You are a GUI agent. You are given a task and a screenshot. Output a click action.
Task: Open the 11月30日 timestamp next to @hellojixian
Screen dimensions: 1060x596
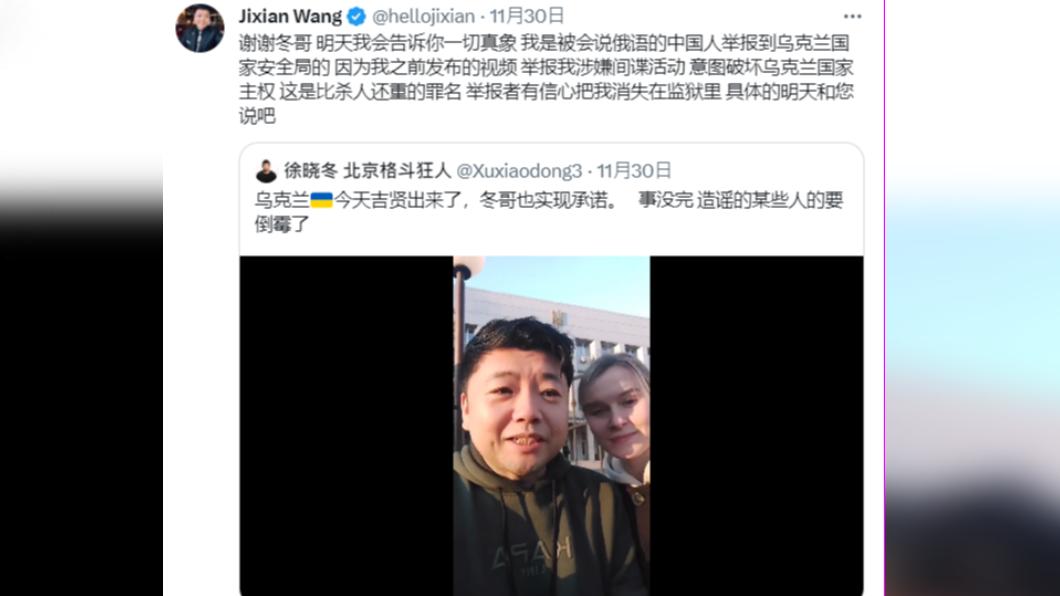(527, 16)
